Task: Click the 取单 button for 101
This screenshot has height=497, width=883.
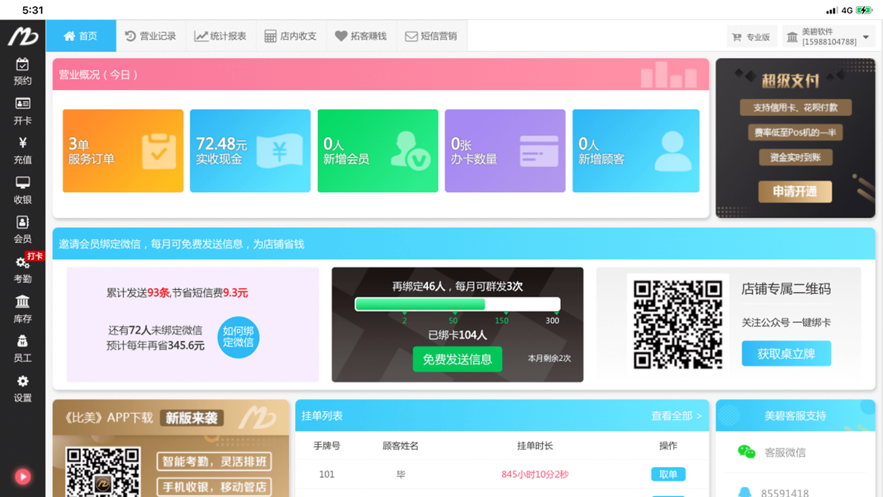Action: pos(668,474)
